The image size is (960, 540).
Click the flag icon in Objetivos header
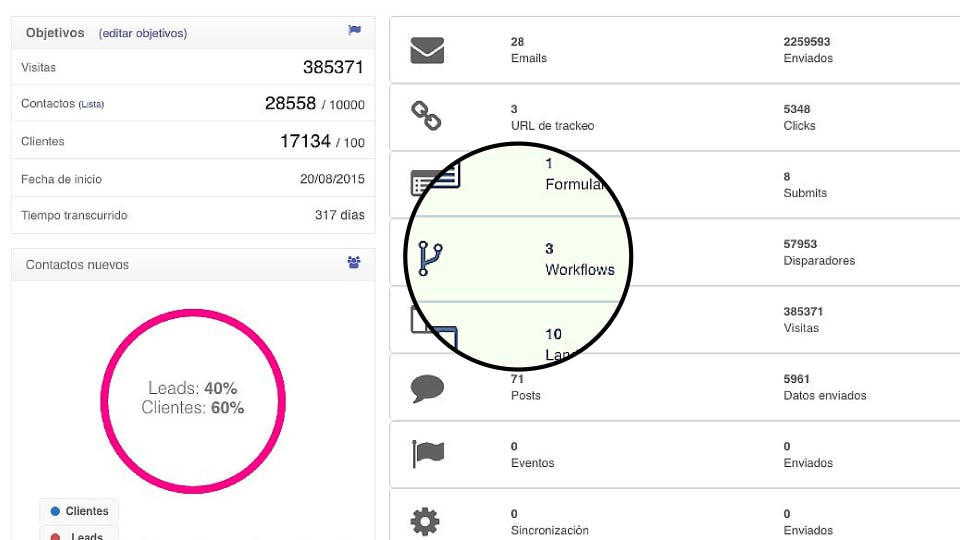[x=354, y=30]
